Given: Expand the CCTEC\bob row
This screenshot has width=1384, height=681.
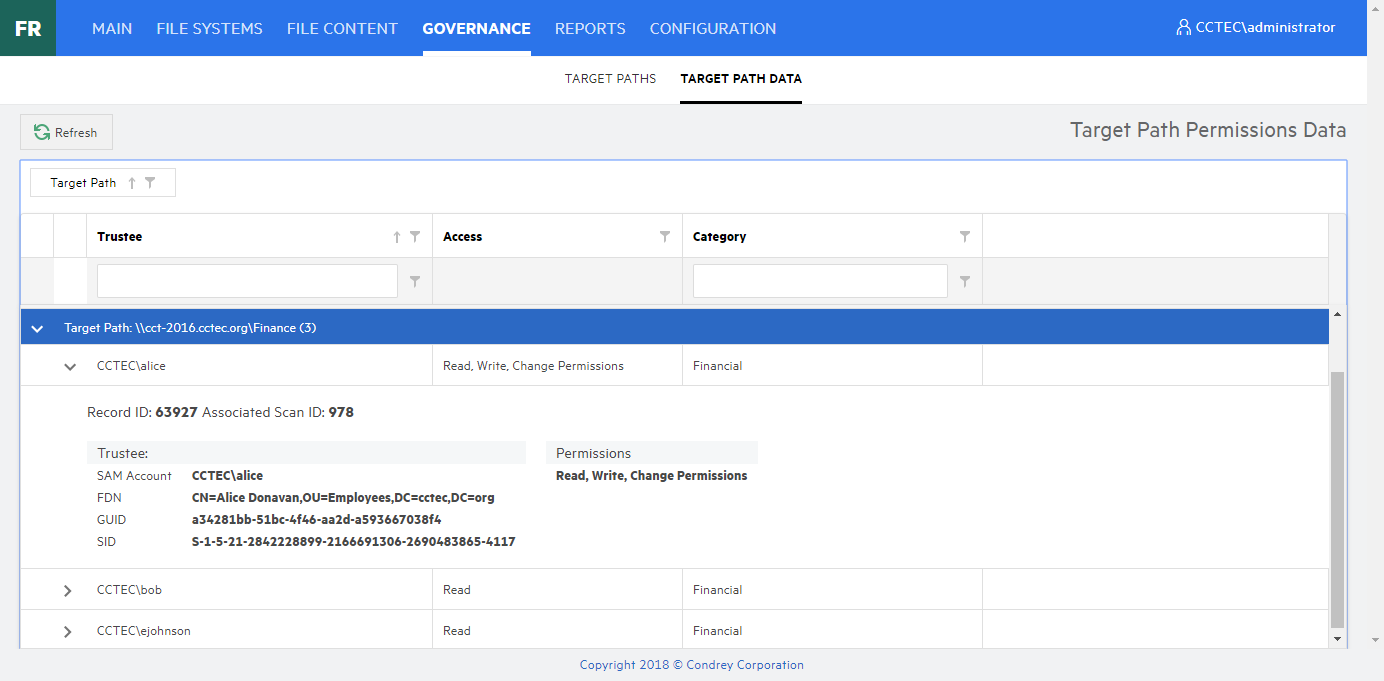Looking at the screenshot, I should pyautogui.click(x=68, y=590).
